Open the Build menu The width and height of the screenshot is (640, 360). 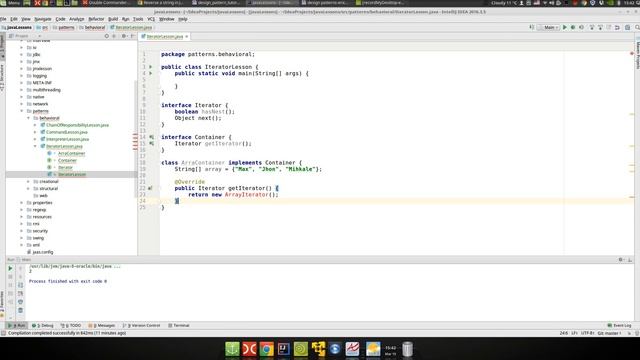(x=113, y=19)
